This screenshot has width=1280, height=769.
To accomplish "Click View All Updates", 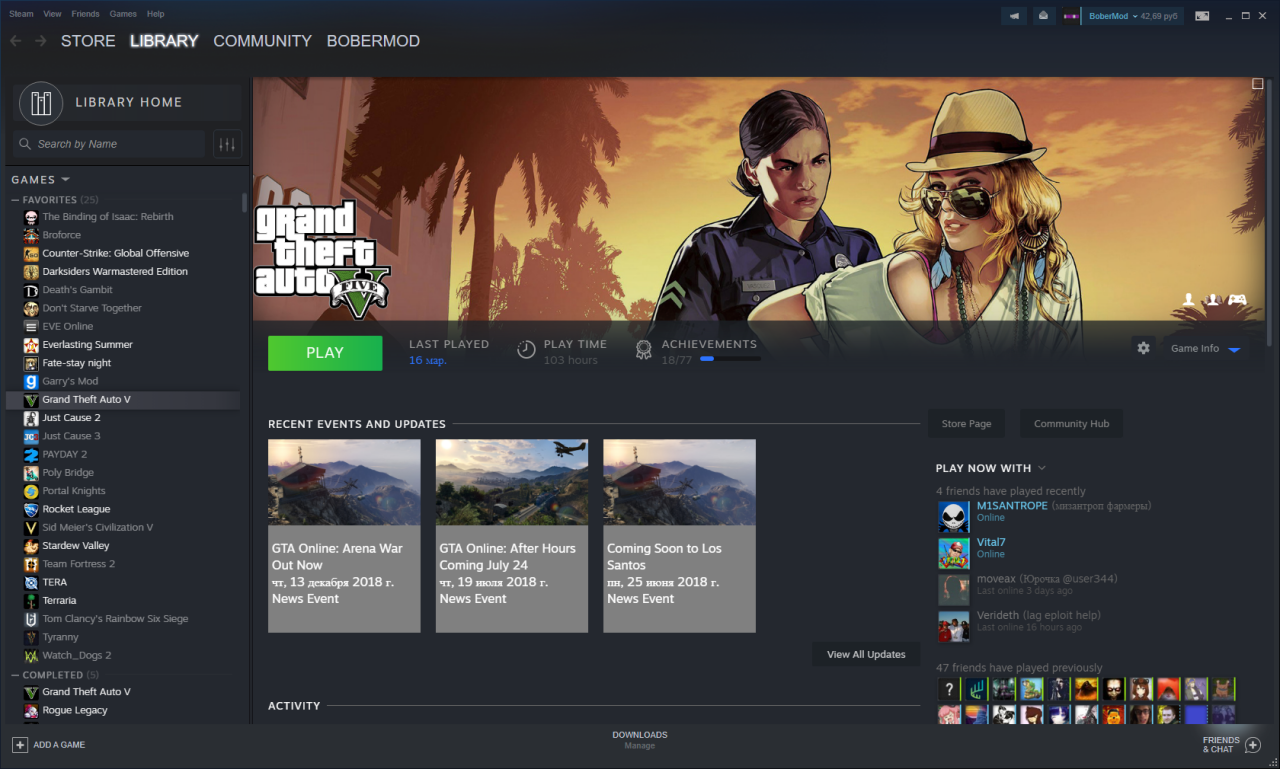I will [x=866, y=655].
